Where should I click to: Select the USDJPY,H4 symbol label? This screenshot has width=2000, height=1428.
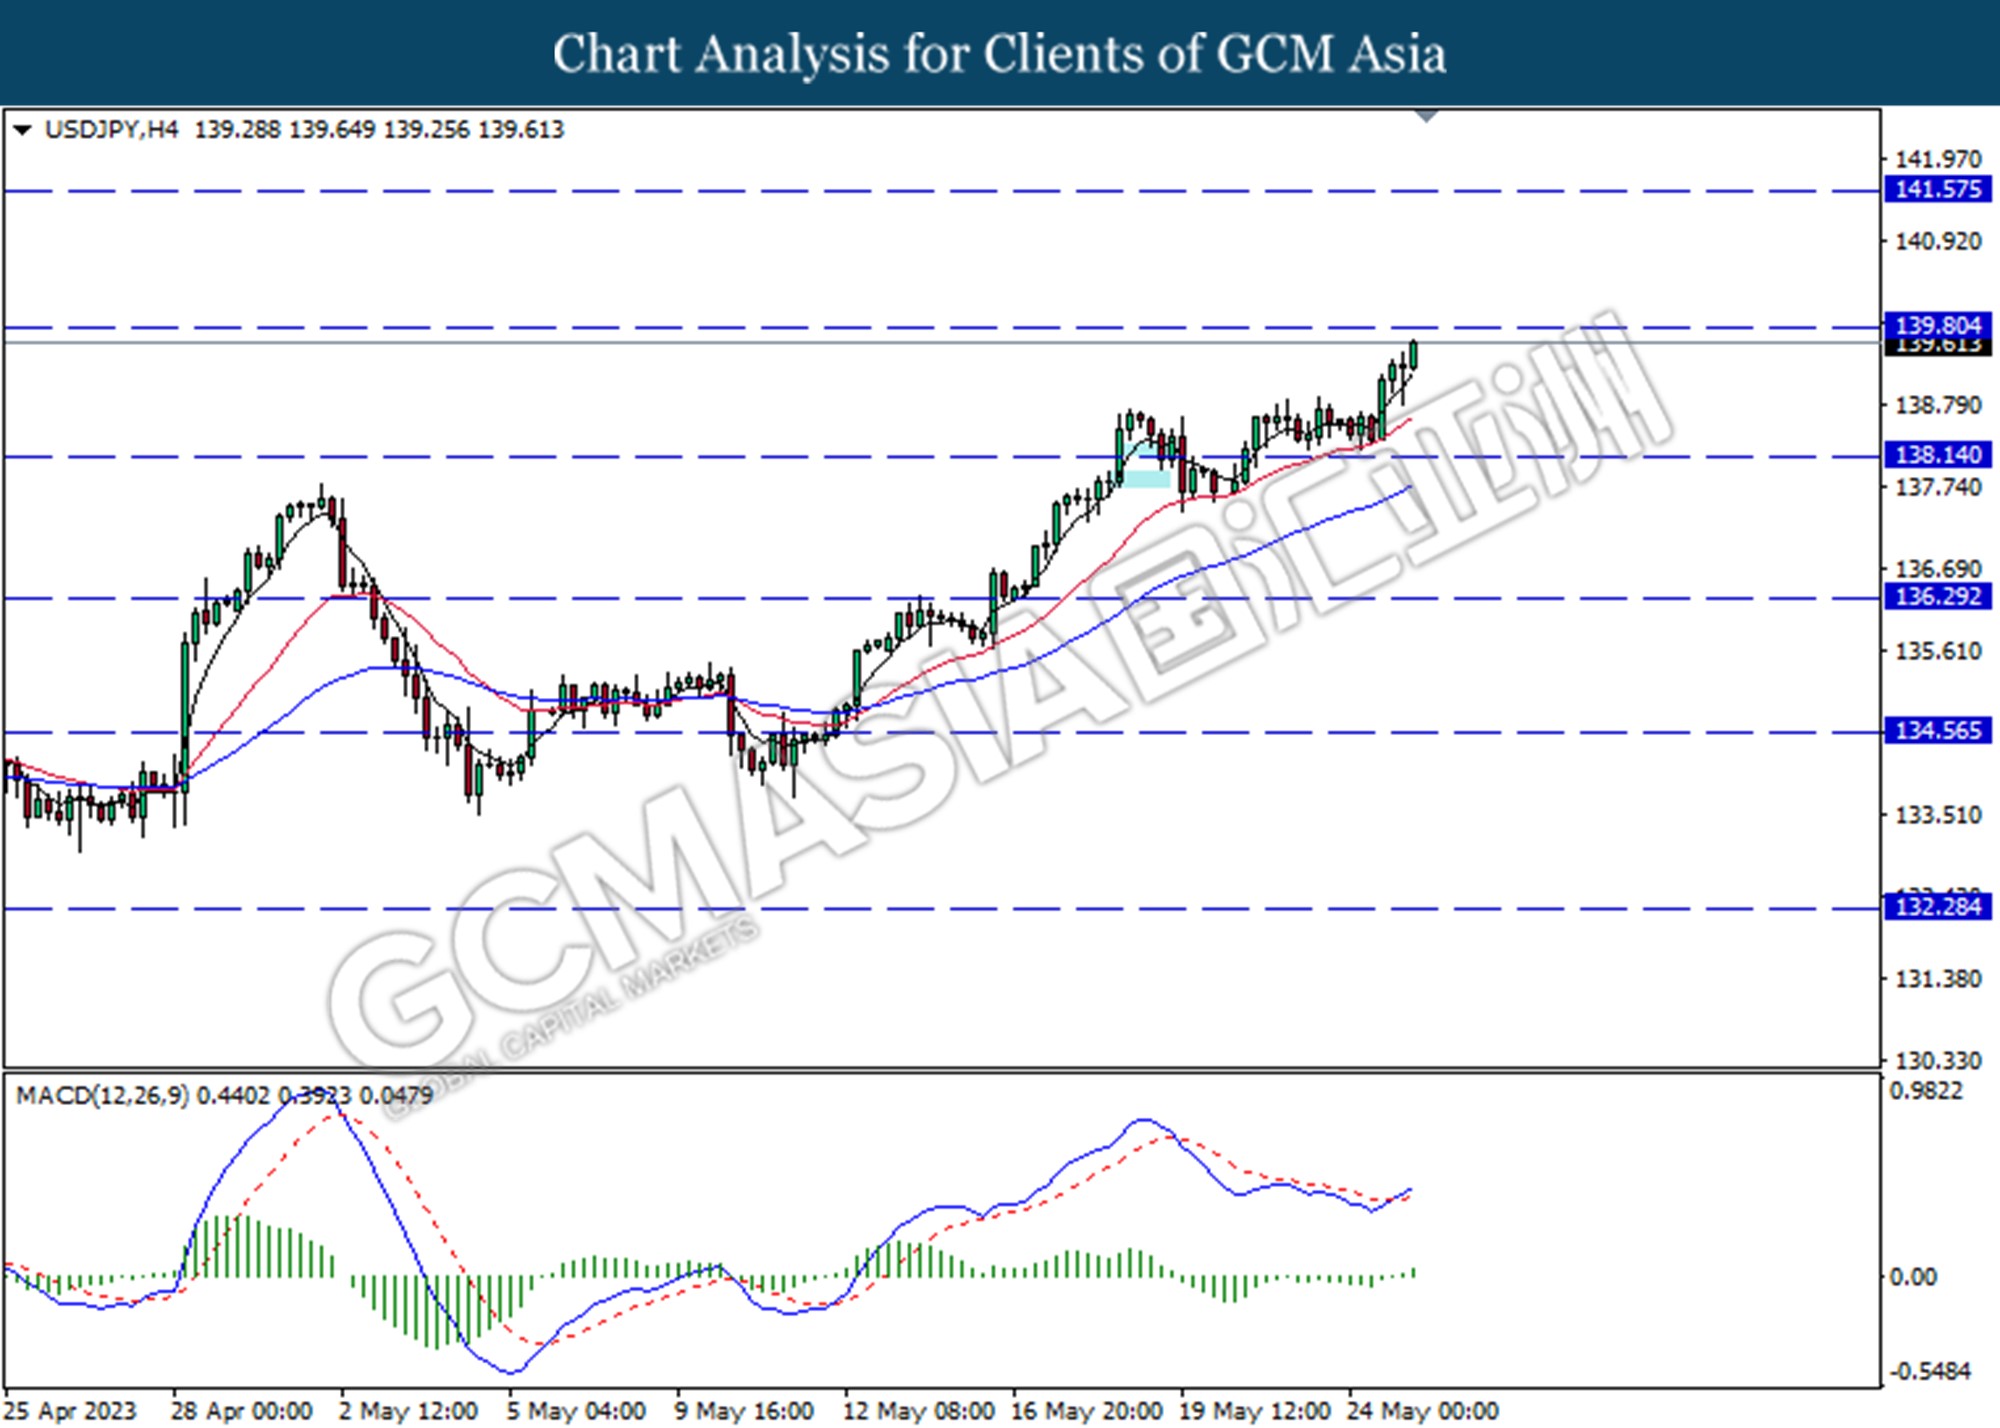[111, 130]
